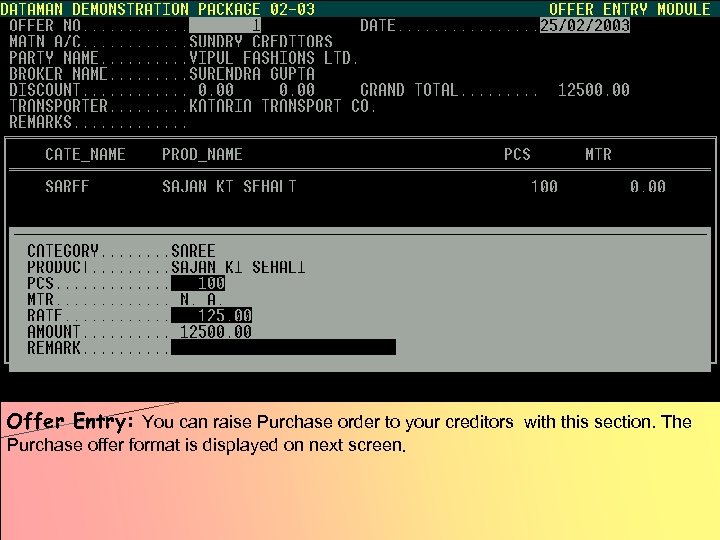
Task: Click CATEGORY value SAREE in detail panel
Action: [193, 251]
